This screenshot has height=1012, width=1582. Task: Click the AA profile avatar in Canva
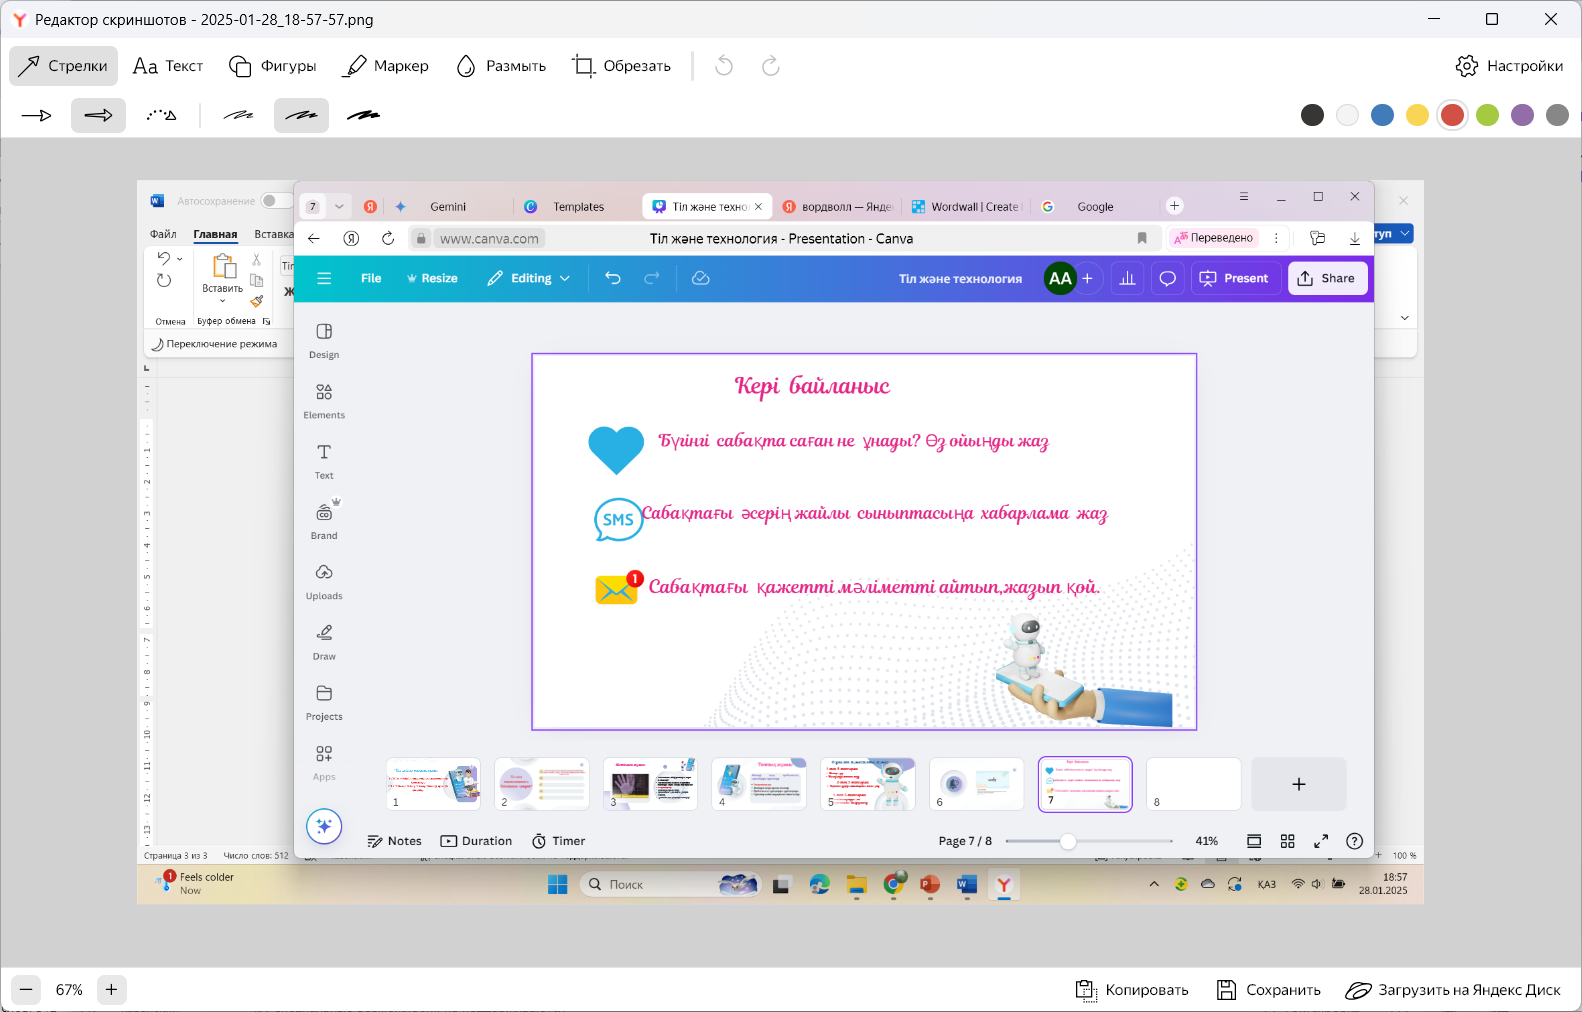point(1060,279)
